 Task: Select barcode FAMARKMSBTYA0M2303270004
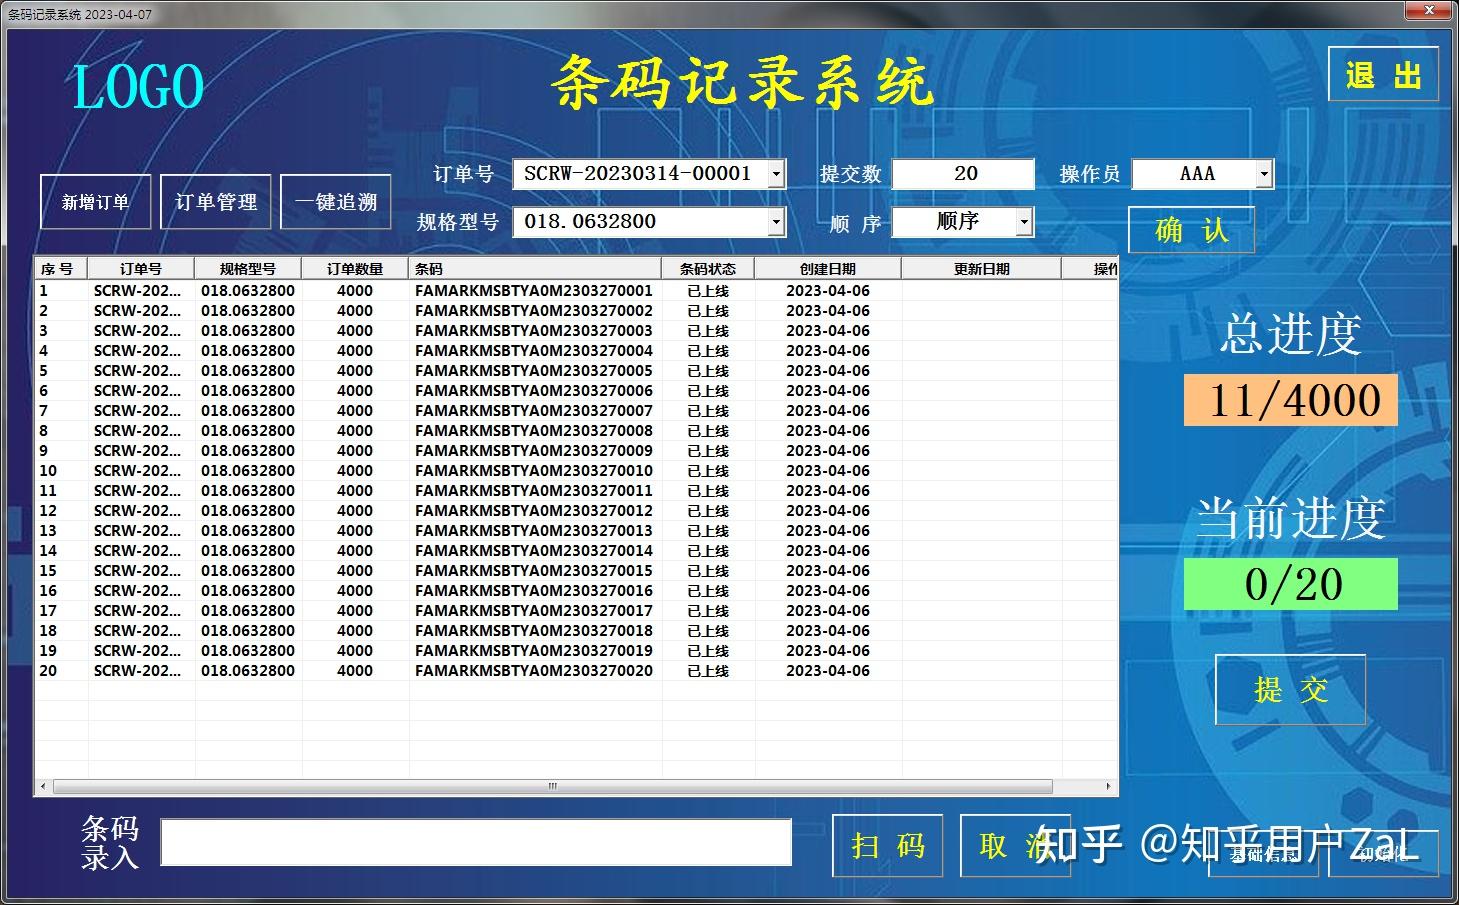[534, 351]
